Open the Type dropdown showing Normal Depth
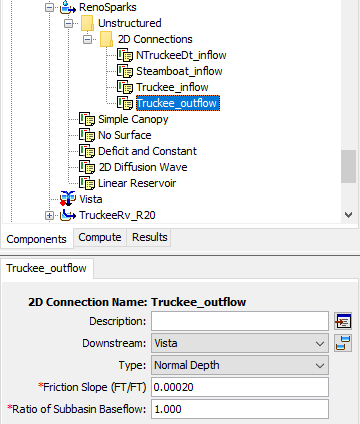 (240, 365)
